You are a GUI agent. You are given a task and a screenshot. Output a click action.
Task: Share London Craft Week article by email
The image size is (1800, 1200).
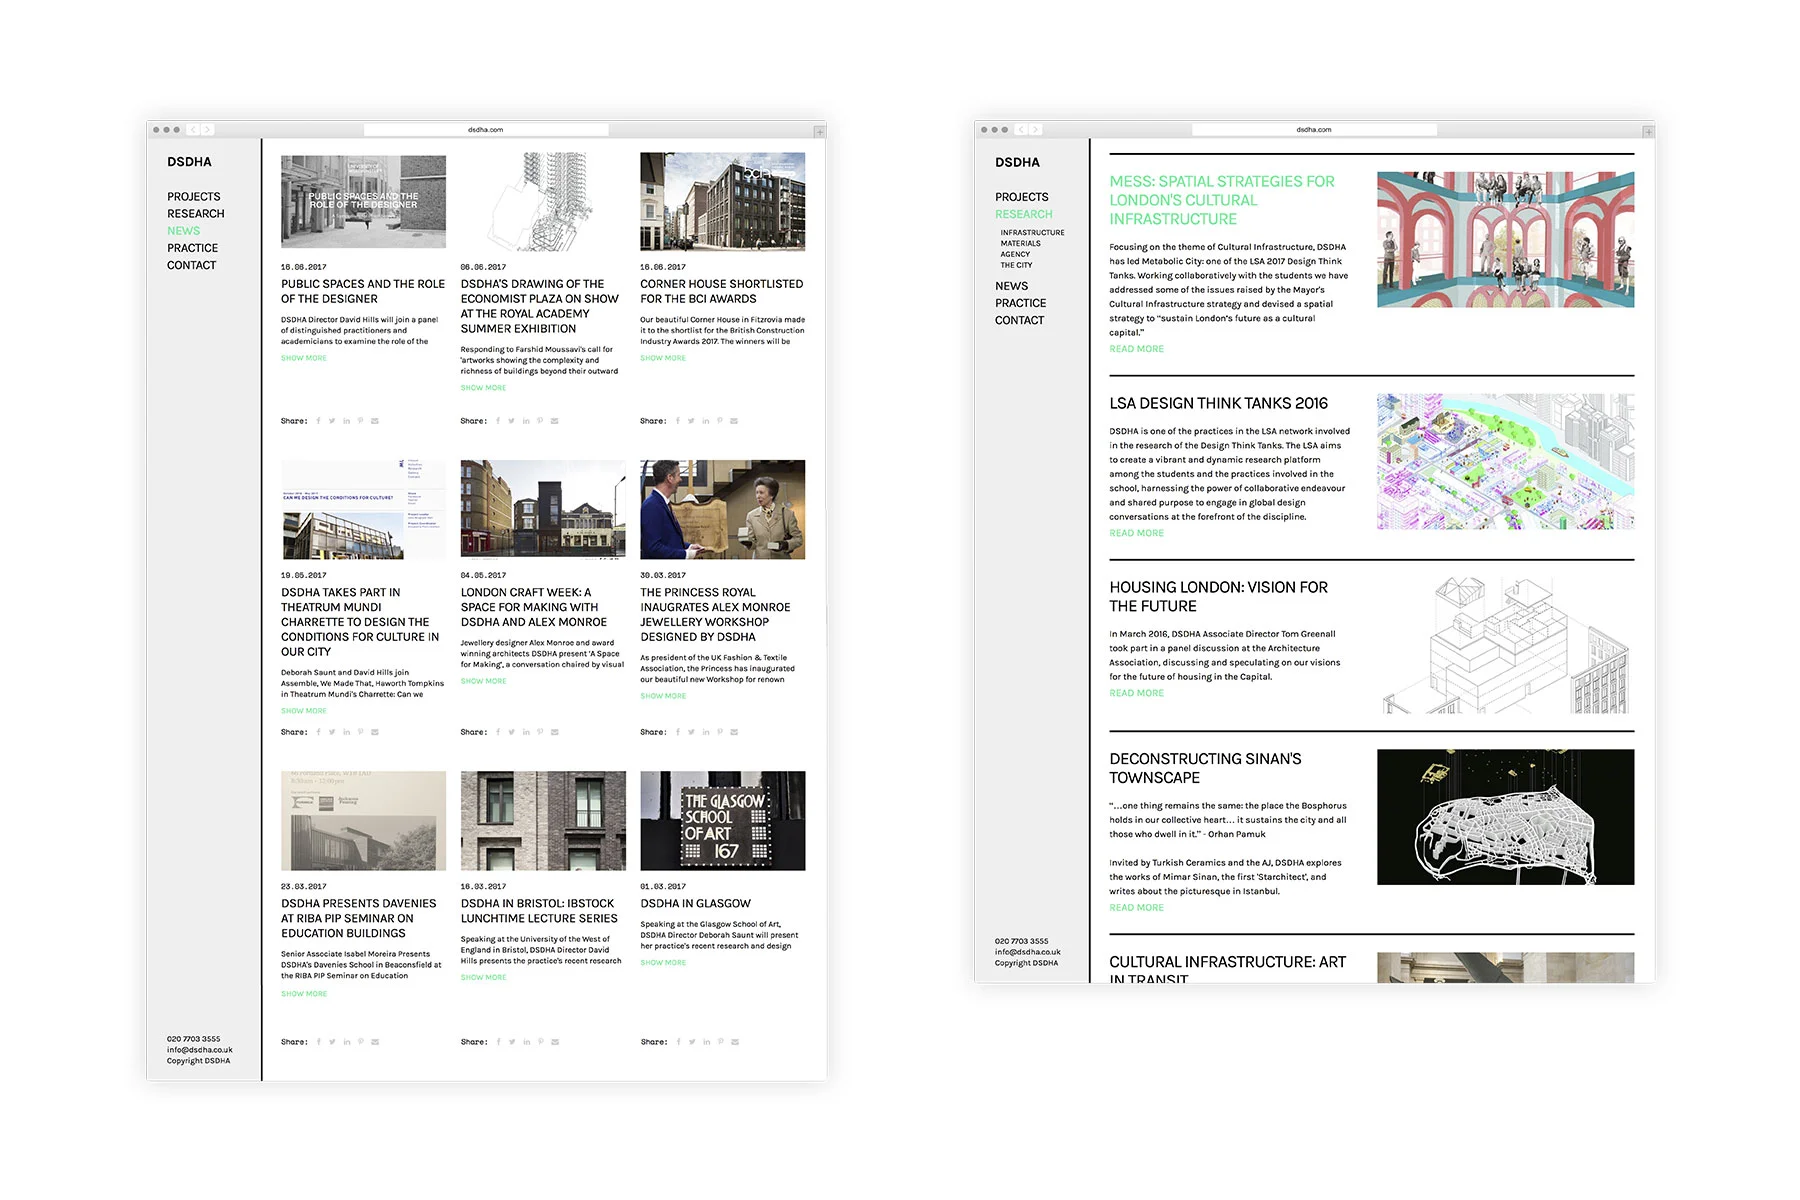coord(555,732)
